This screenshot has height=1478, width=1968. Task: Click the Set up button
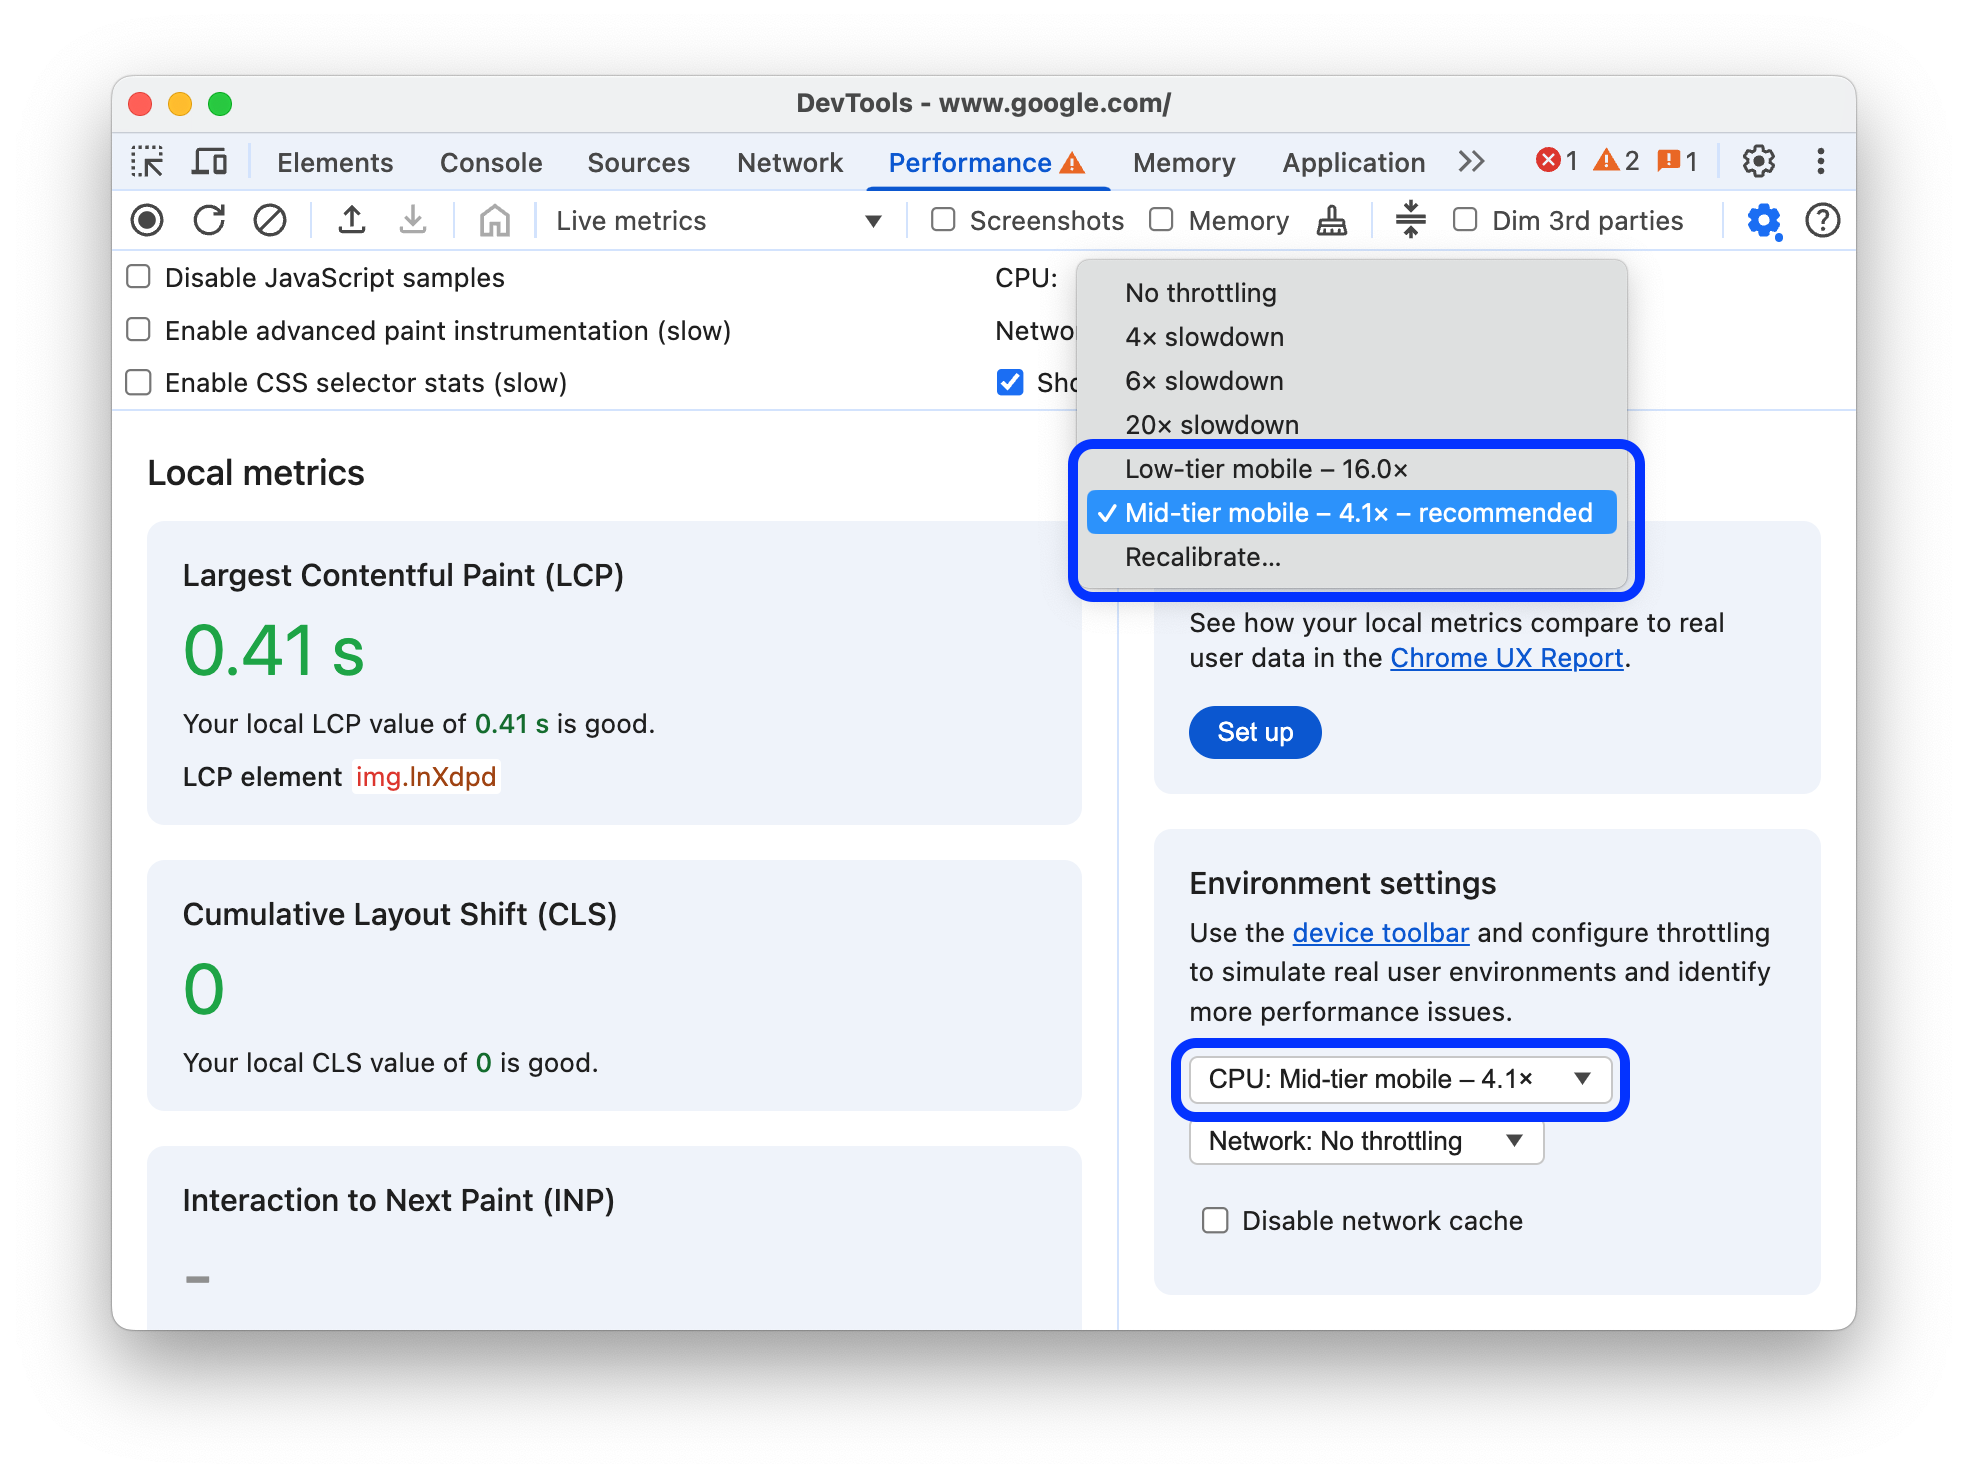click(x=1256, y=731)
